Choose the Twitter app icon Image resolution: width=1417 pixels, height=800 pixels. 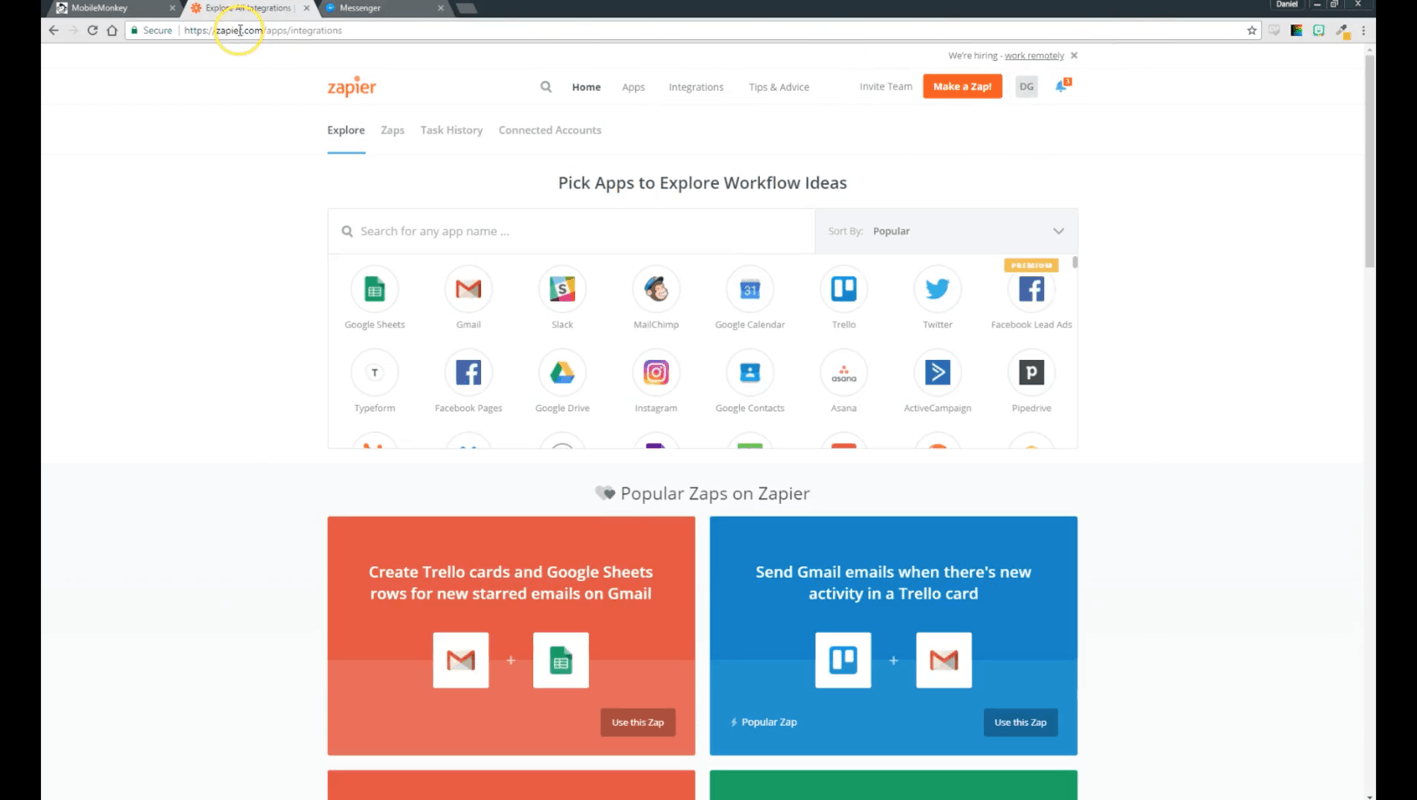pyautogui.click(x=937, y=289)
